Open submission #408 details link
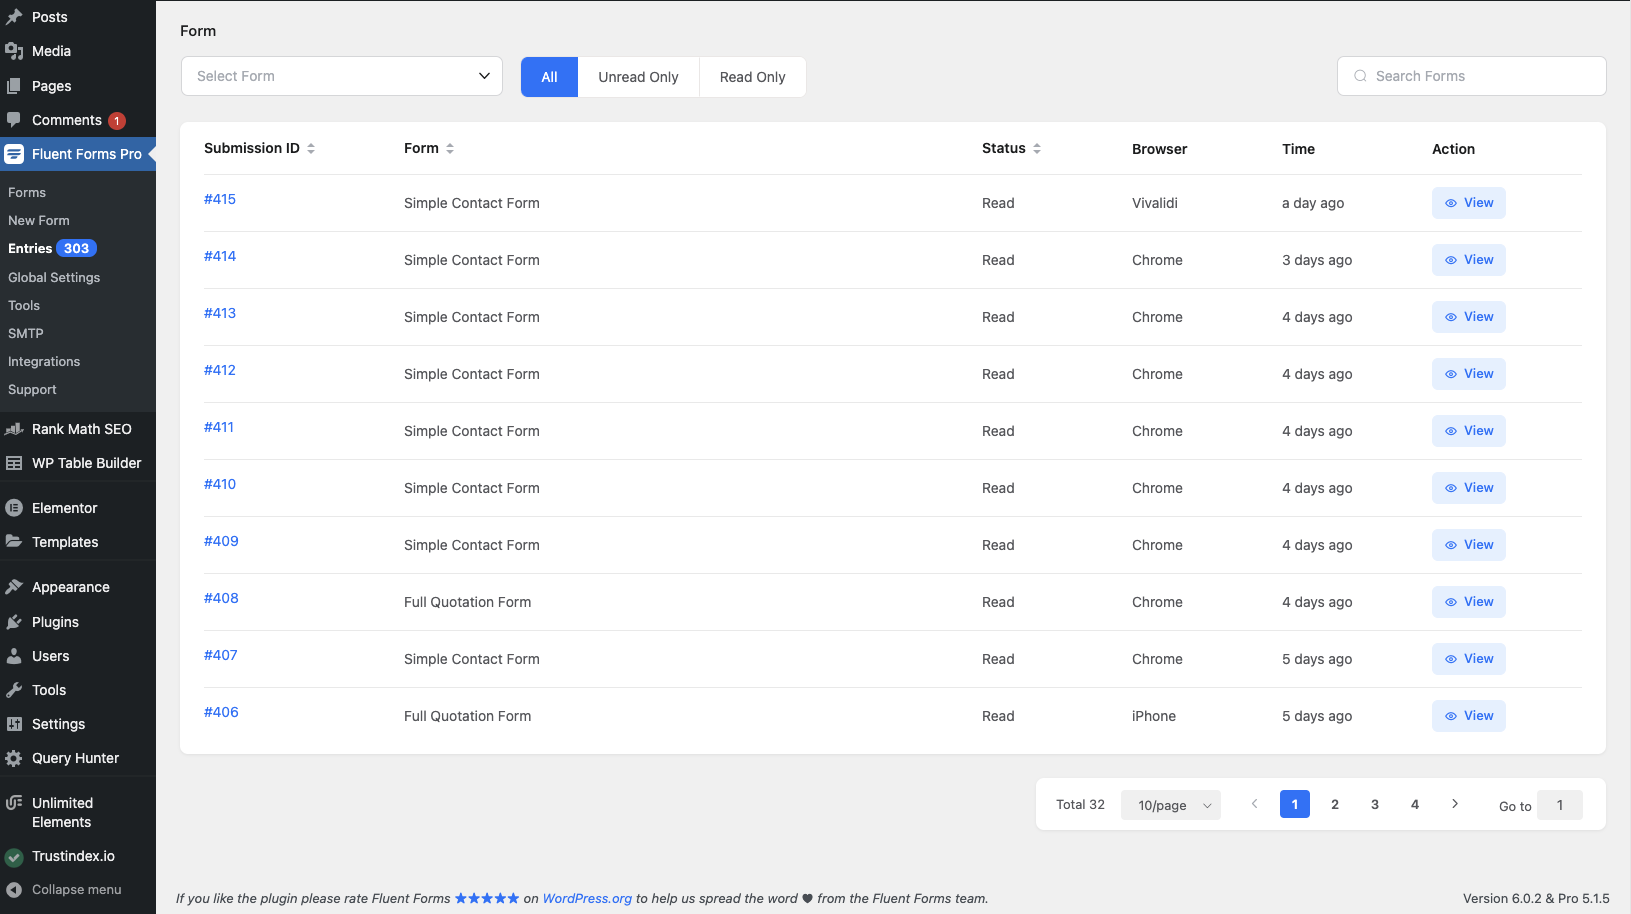1631x914 pixels. pyautogui.click(x=221, y=598)
